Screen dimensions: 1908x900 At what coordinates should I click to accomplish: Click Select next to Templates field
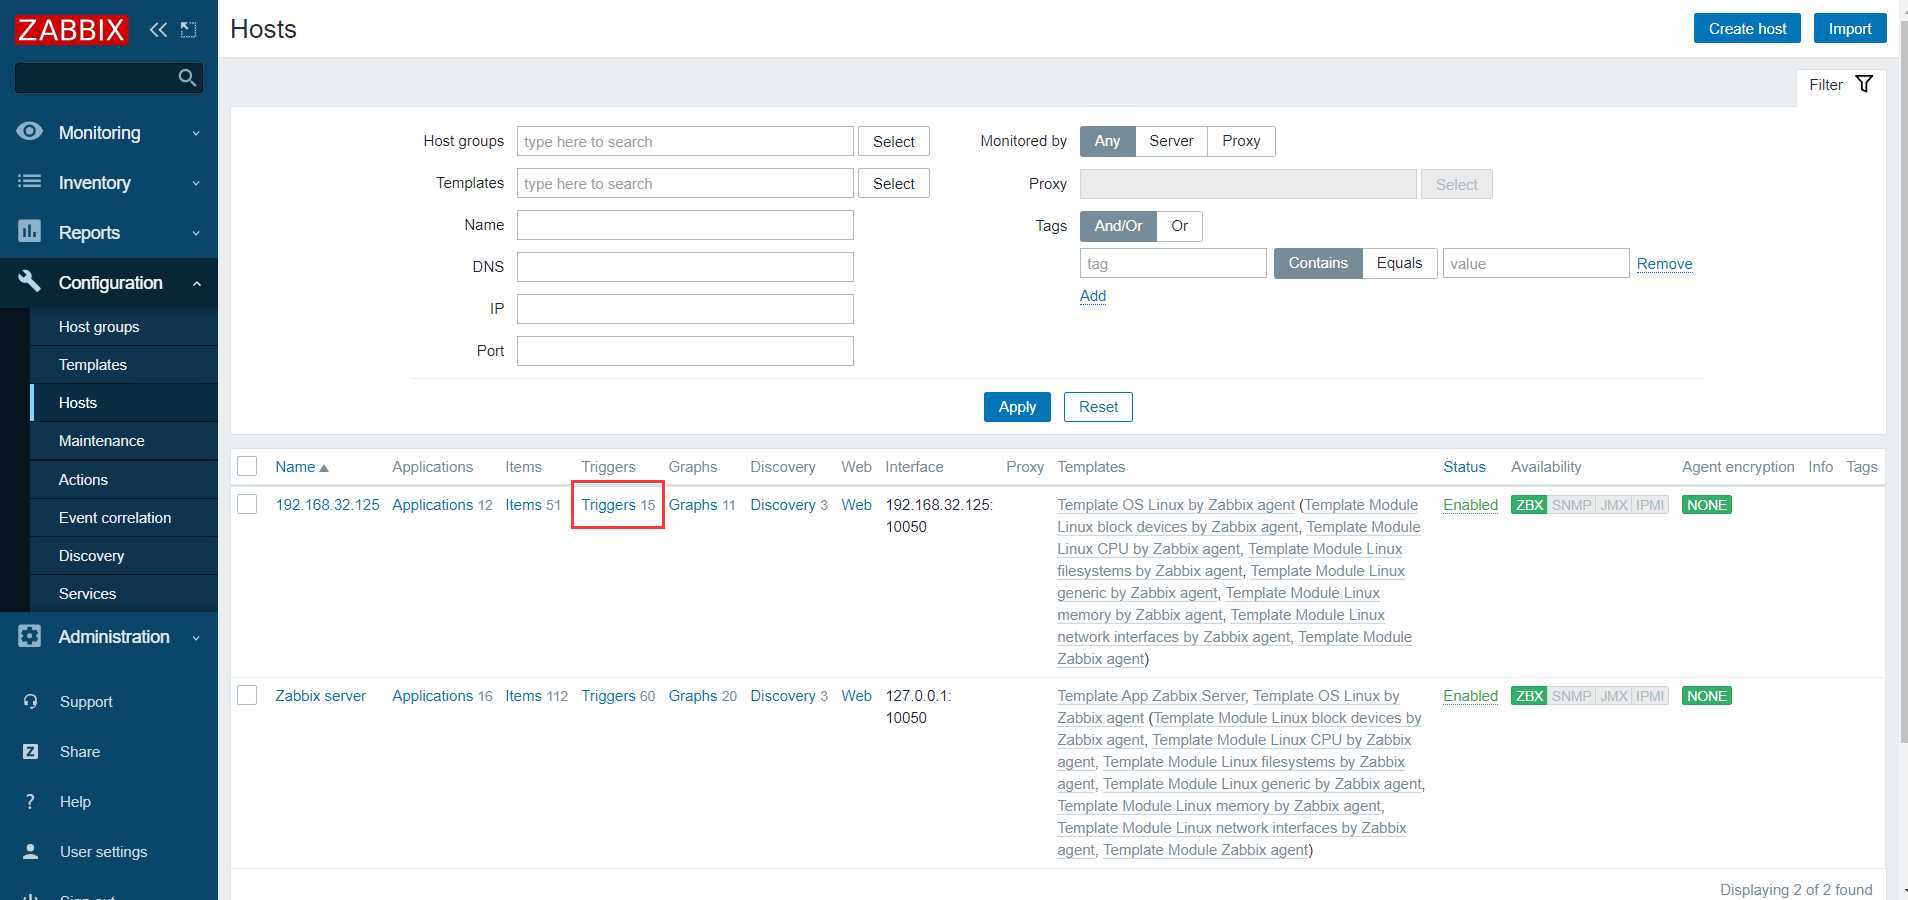pyautogui.click(x=893, y=183)
